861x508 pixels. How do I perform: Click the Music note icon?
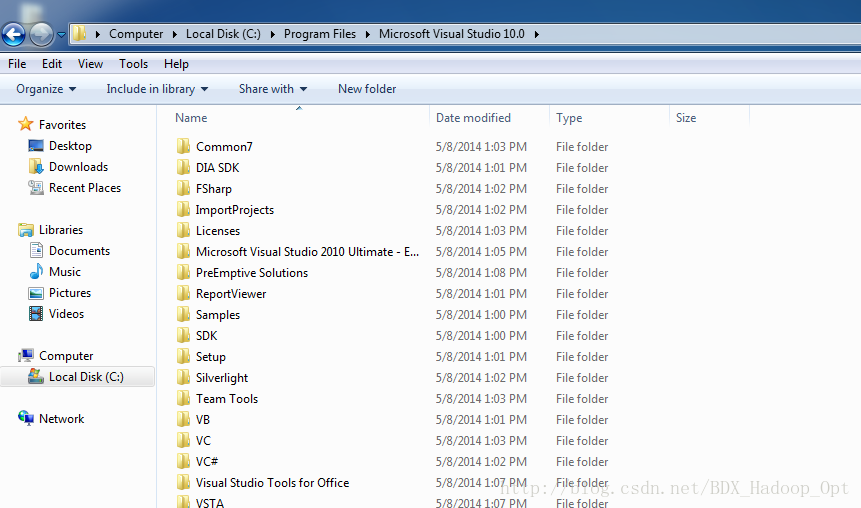click(x=36, y=271)
